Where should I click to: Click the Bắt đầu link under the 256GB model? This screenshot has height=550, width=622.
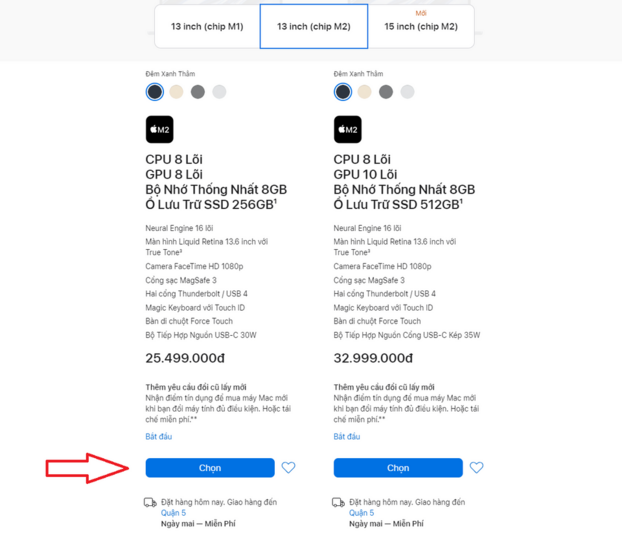coord(158,437)
